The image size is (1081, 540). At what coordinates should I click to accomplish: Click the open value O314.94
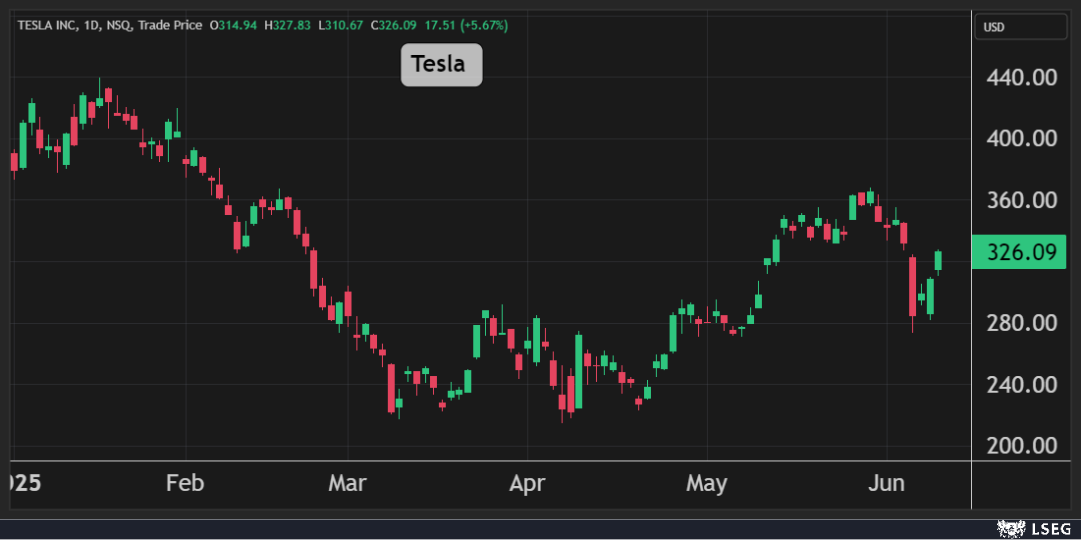(x=233, y=26)
